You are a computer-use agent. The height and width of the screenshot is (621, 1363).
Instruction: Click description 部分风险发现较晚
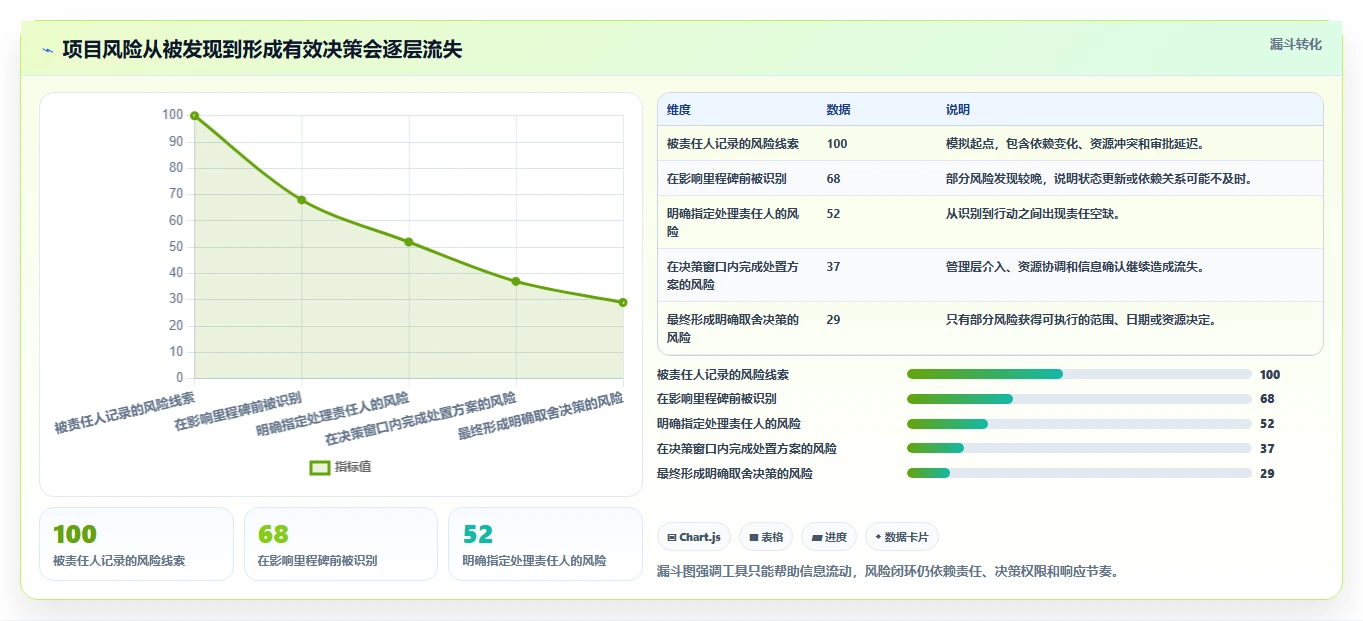pos(1099,179)
